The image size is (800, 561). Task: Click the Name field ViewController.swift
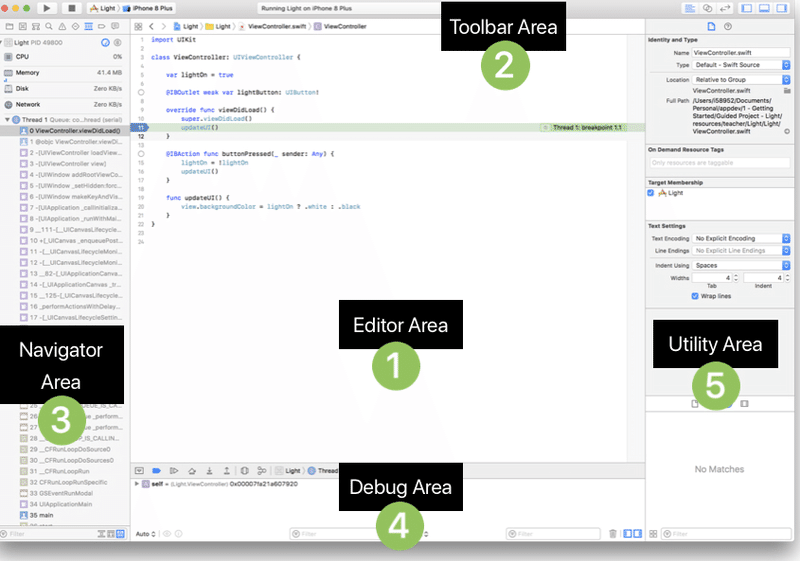point(741,53)
